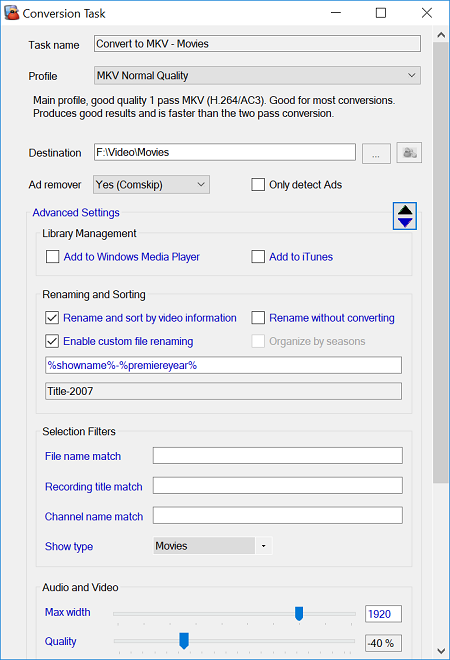Click the app icon in the title bar
This screenshot has height=660, width=450.
click(12, 13)
